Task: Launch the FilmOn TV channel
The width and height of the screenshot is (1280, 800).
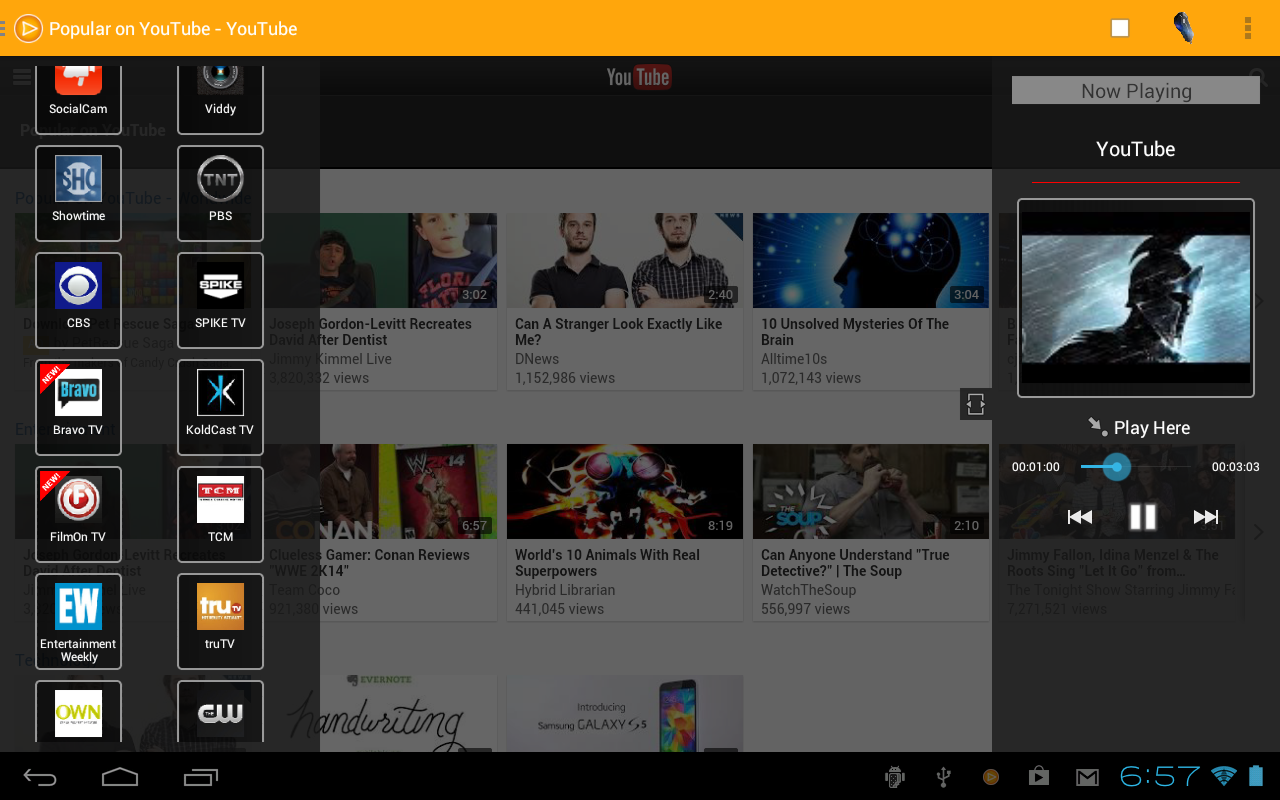Action: tap(78, 514)
